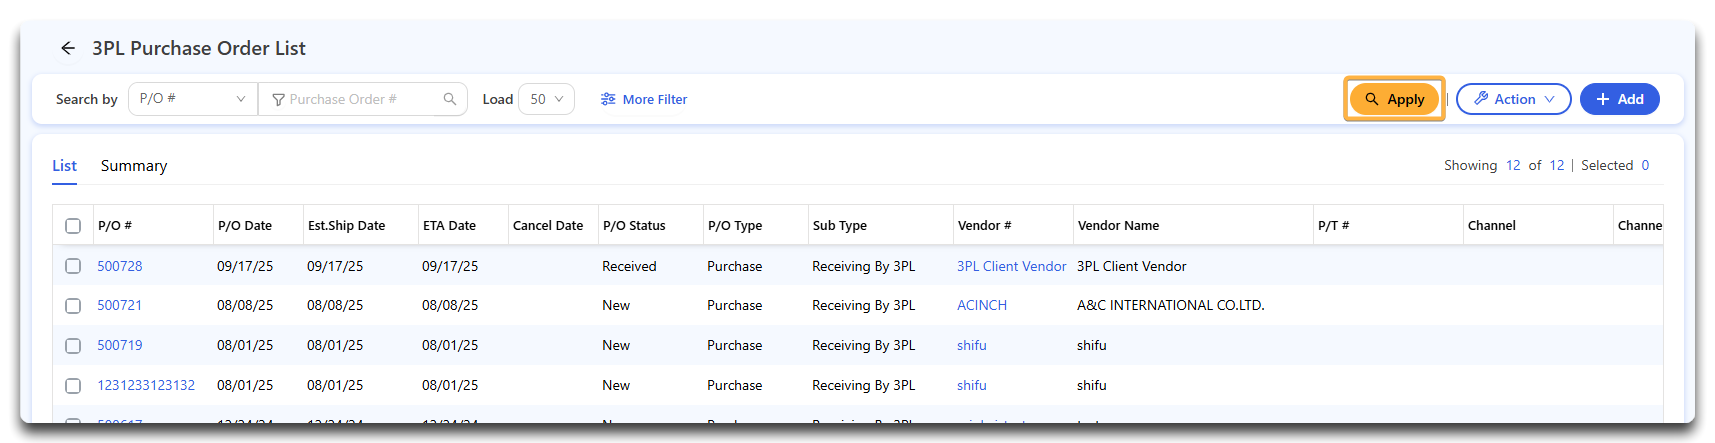This screenshot has height=443, width=1715.
Task: Check the box for P/O 500728
Action: click(x=73, y=266)
